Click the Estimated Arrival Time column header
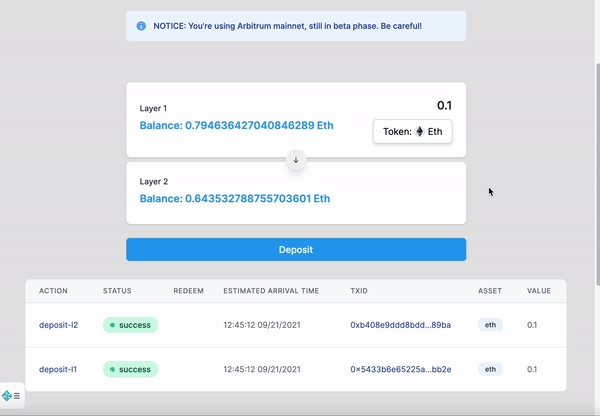The image size is (600, 416). (x=271, y=291)
